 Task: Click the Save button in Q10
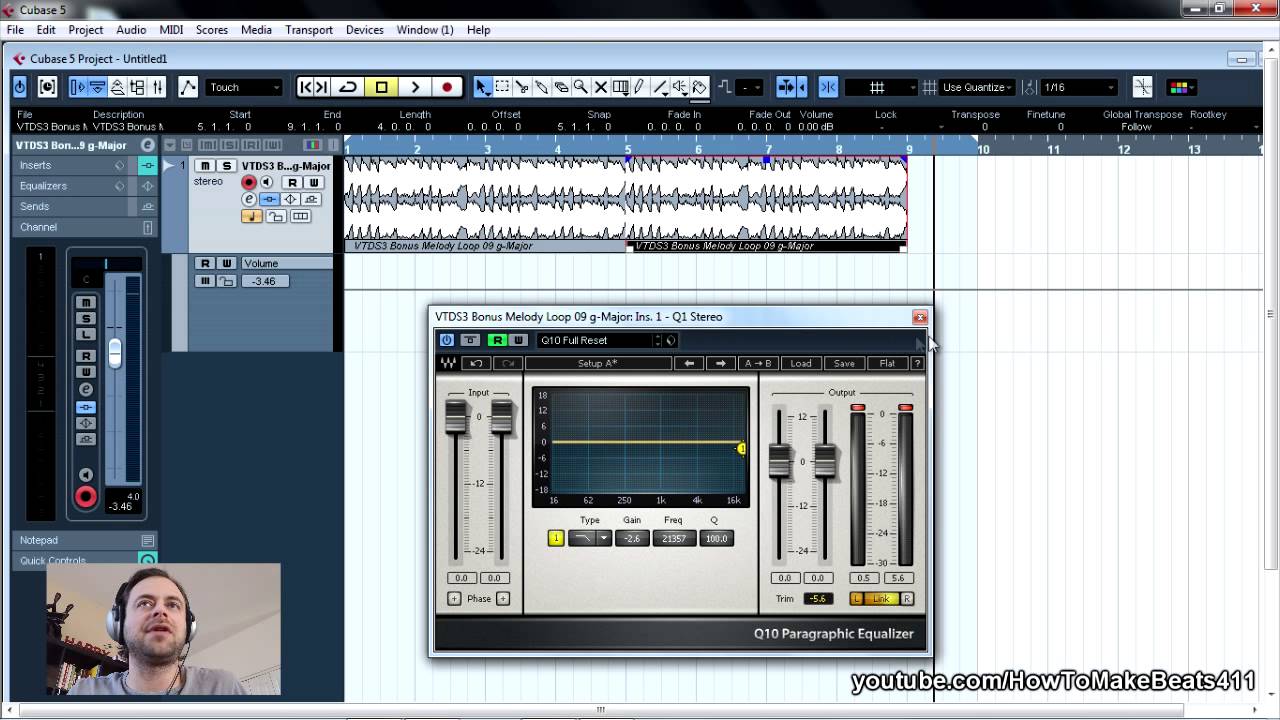[844, 363]
